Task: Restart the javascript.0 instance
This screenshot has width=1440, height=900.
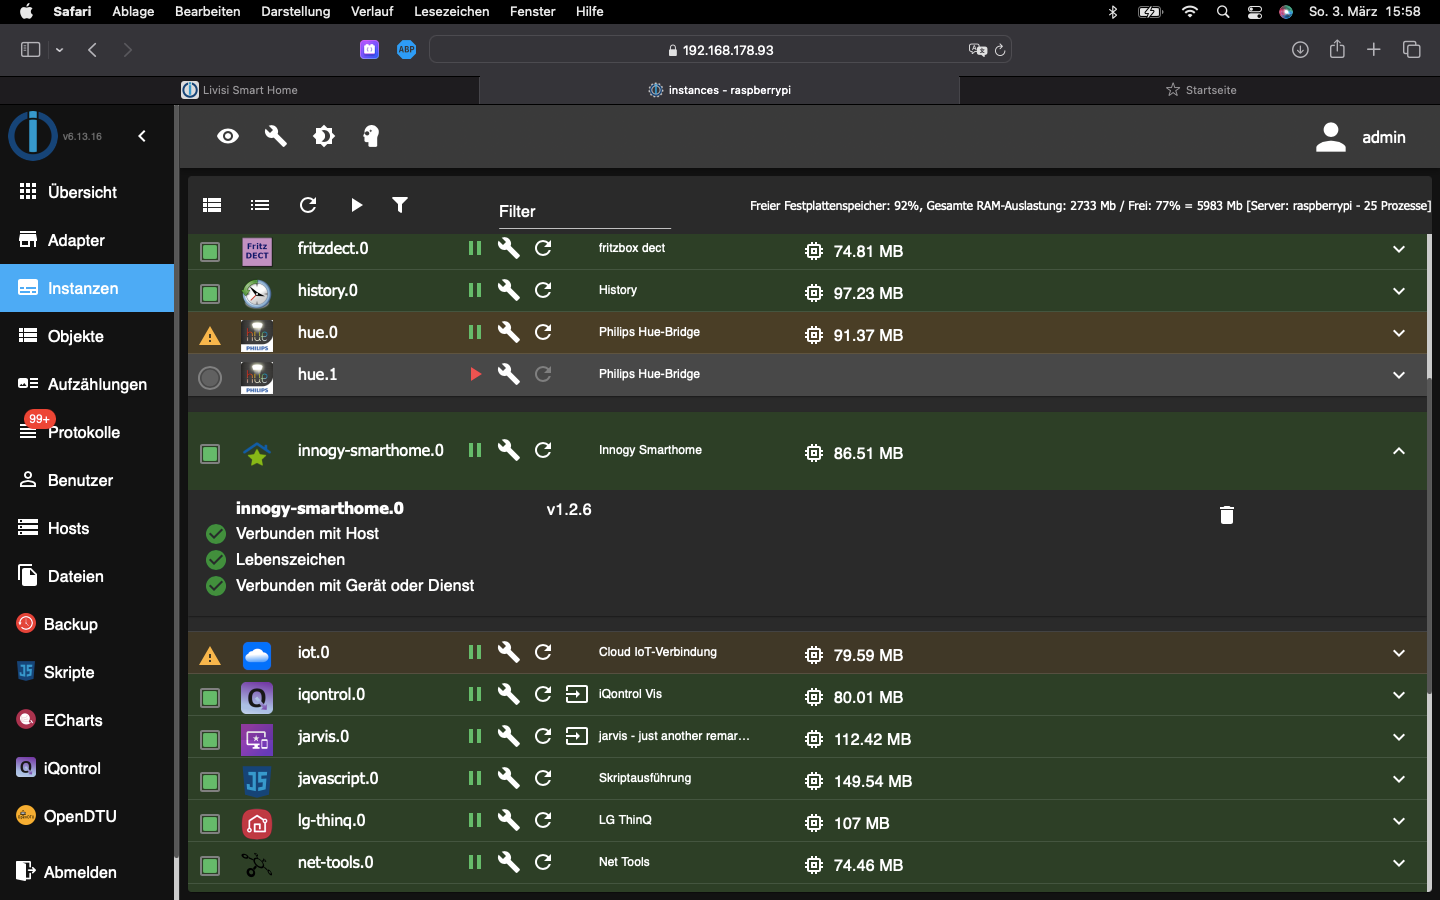Action: pos(543,778)
